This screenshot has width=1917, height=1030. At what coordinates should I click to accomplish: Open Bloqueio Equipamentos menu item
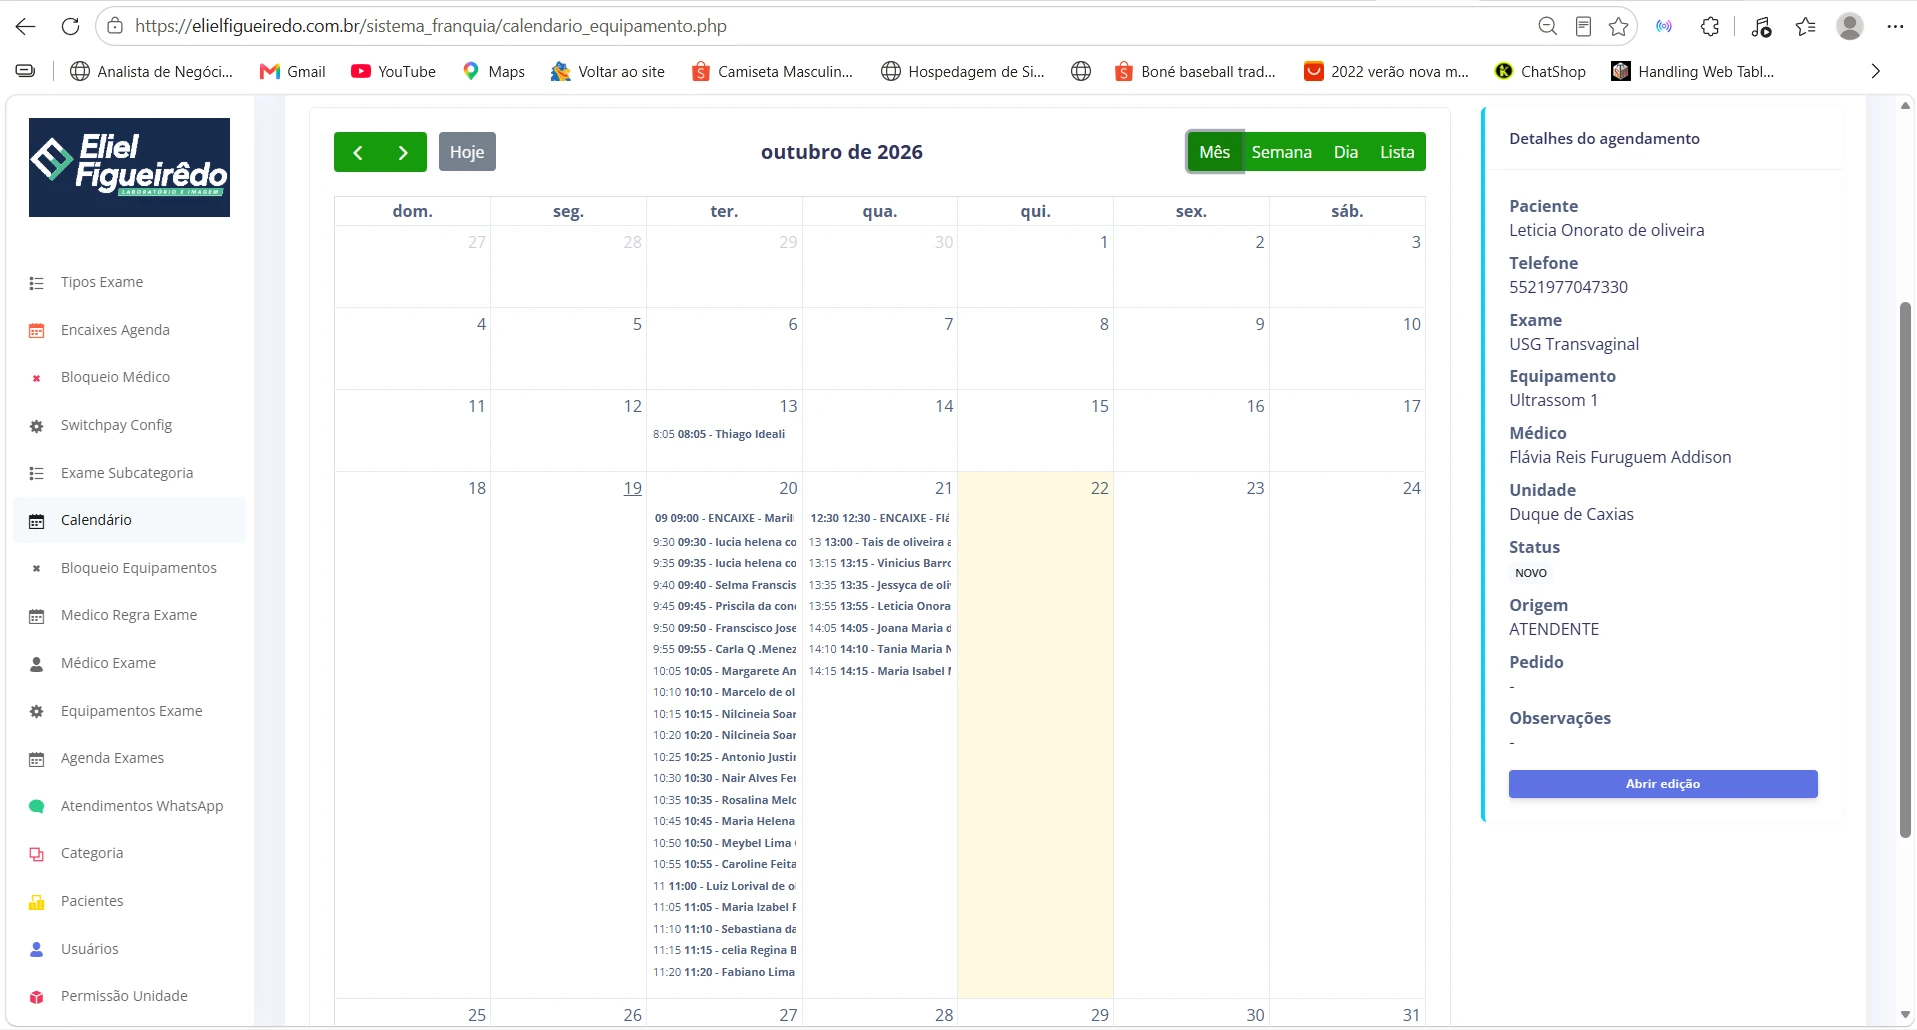(130, 568)
